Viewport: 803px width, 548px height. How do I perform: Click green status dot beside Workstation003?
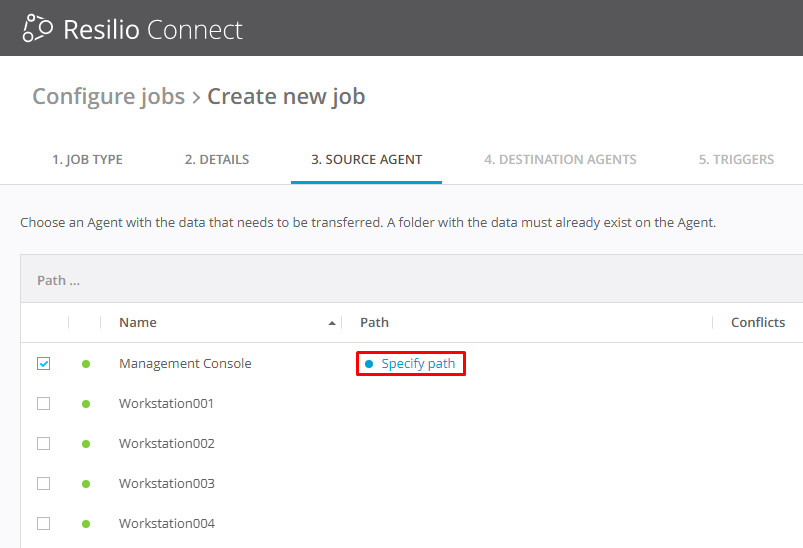click(x=86, y=484)
